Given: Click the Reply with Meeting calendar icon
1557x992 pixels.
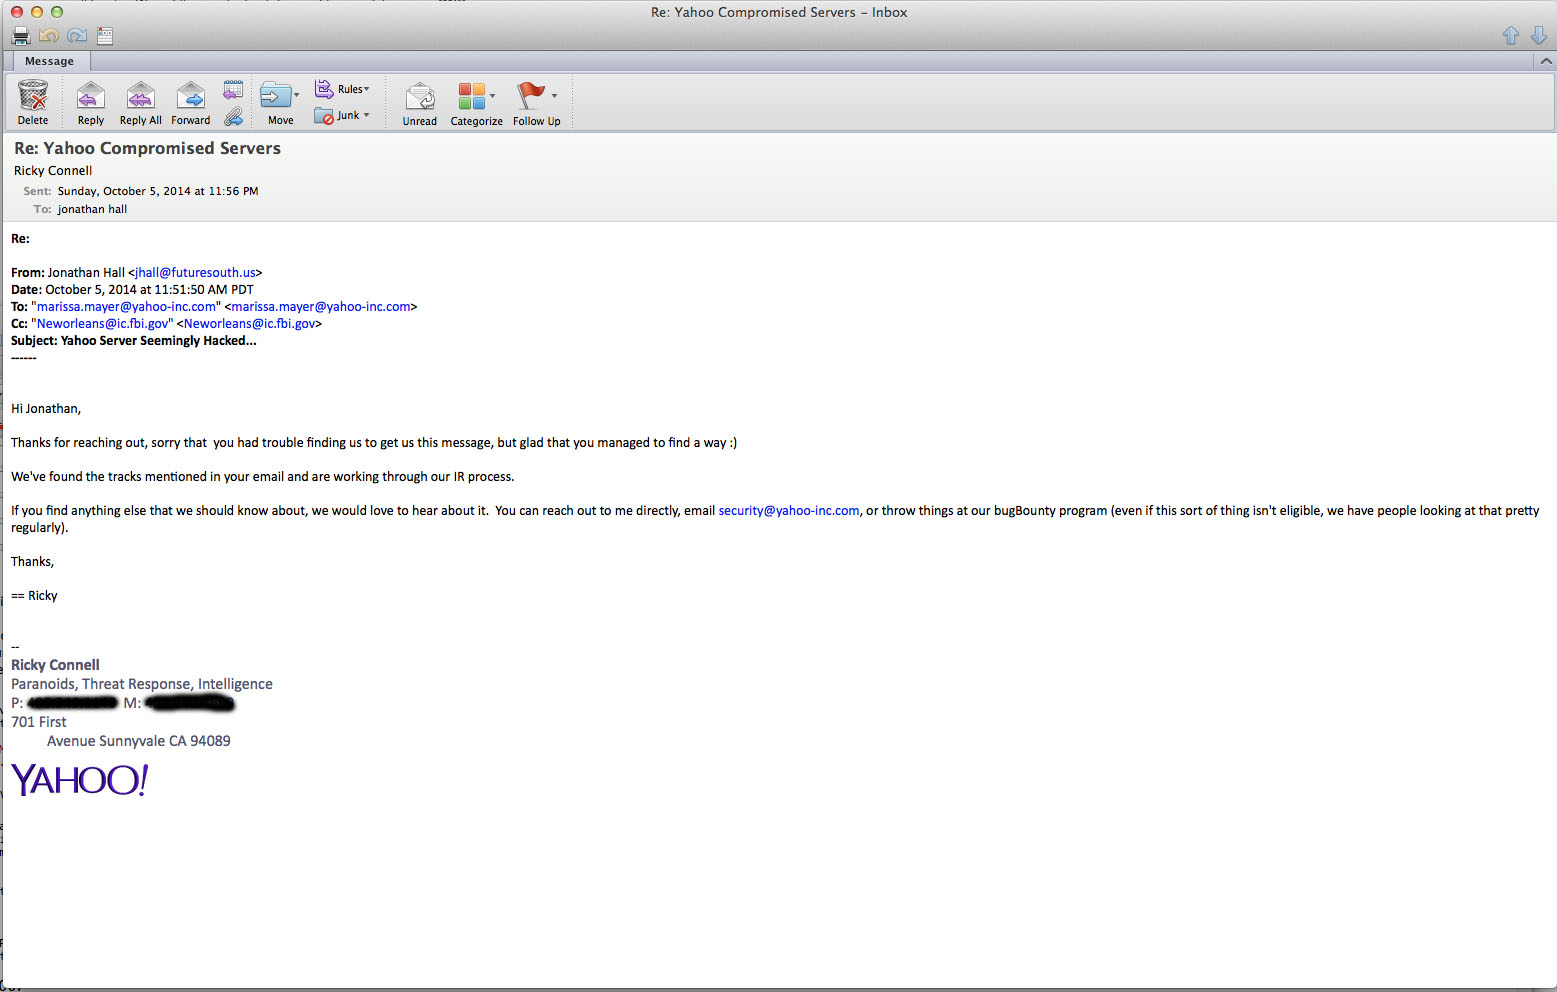Looking at the screenshot, I should (233, 89).
